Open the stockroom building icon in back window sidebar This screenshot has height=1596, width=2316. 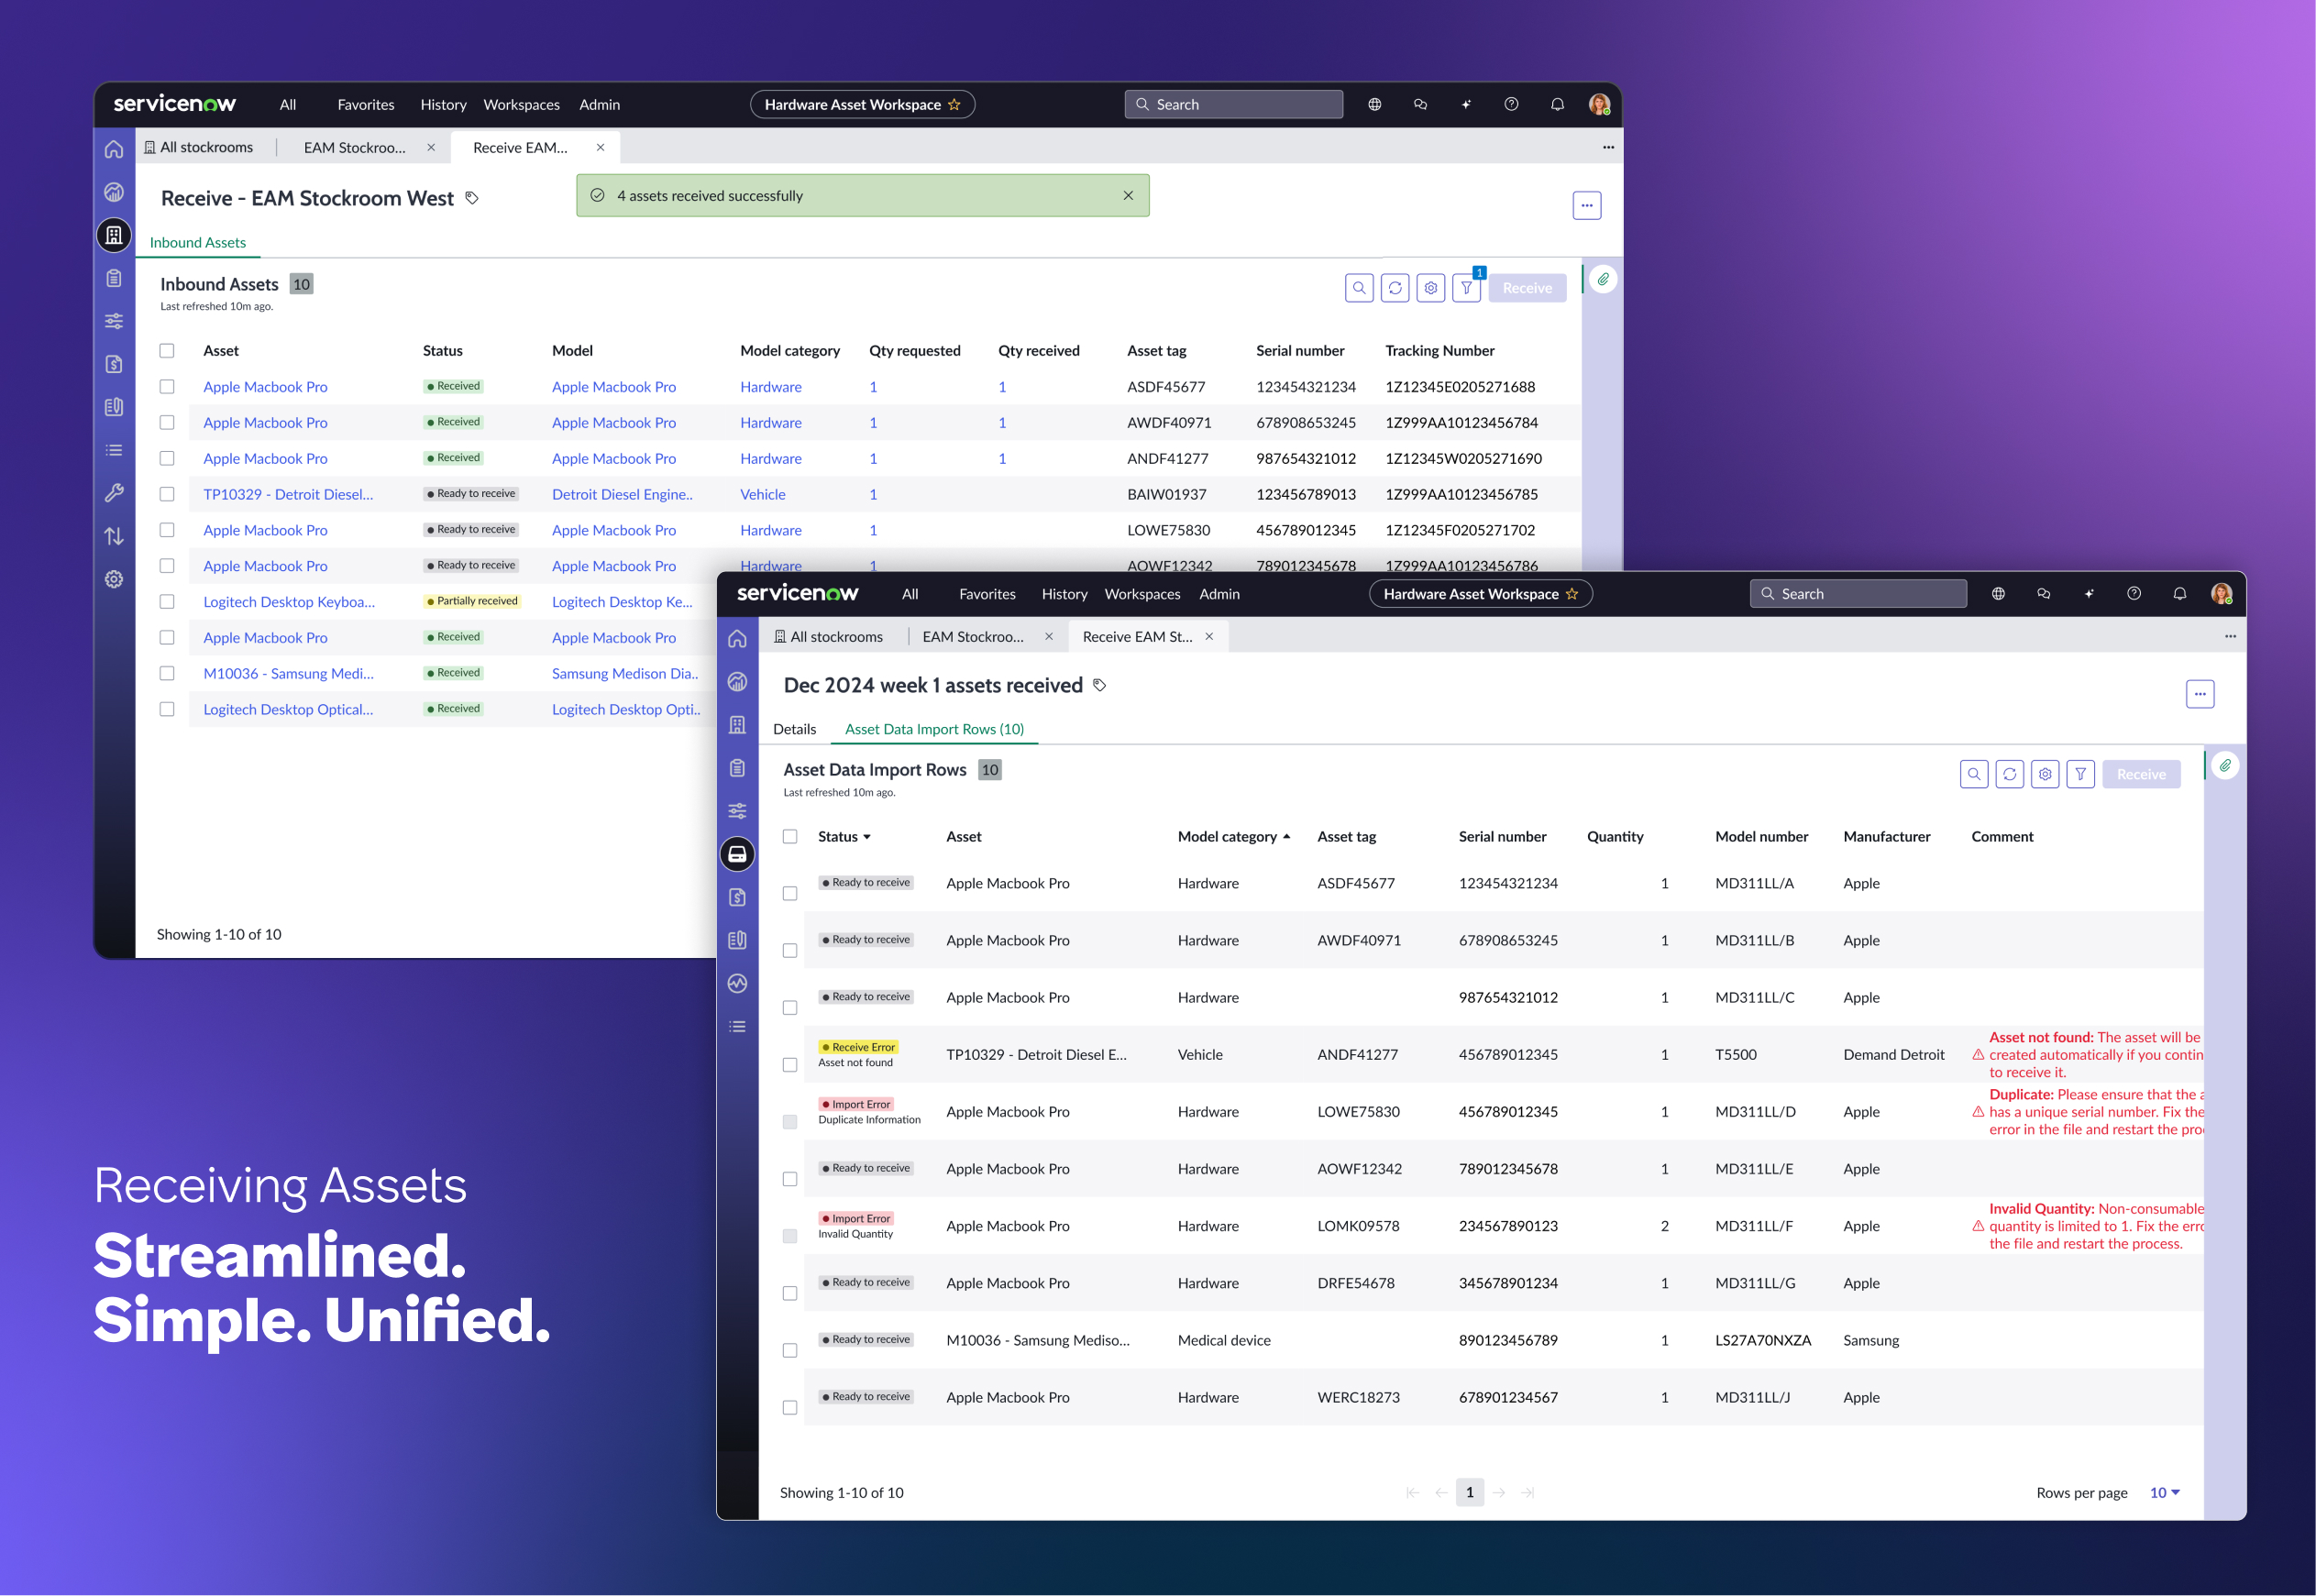click(114, 235)
